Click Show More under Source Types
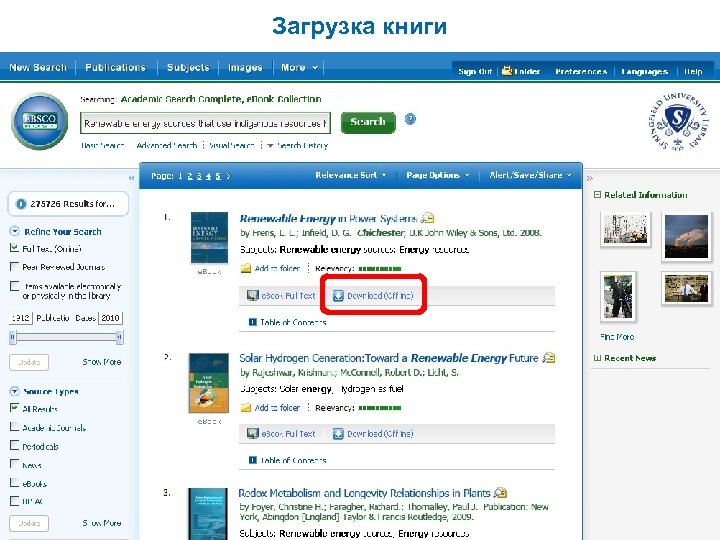 [x=101, y=523]
